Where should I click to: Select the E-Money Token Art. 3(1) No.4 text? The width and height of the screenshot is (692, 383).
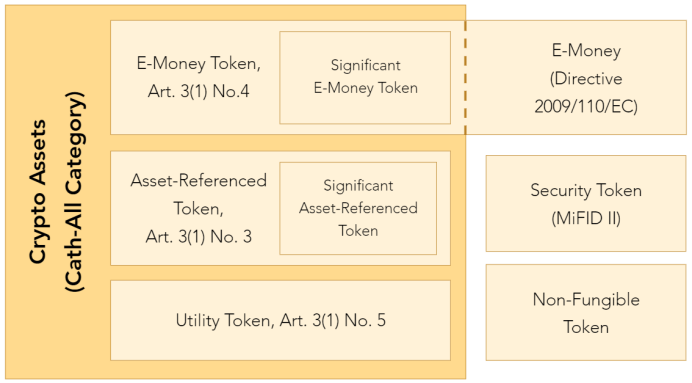[199, 77]
